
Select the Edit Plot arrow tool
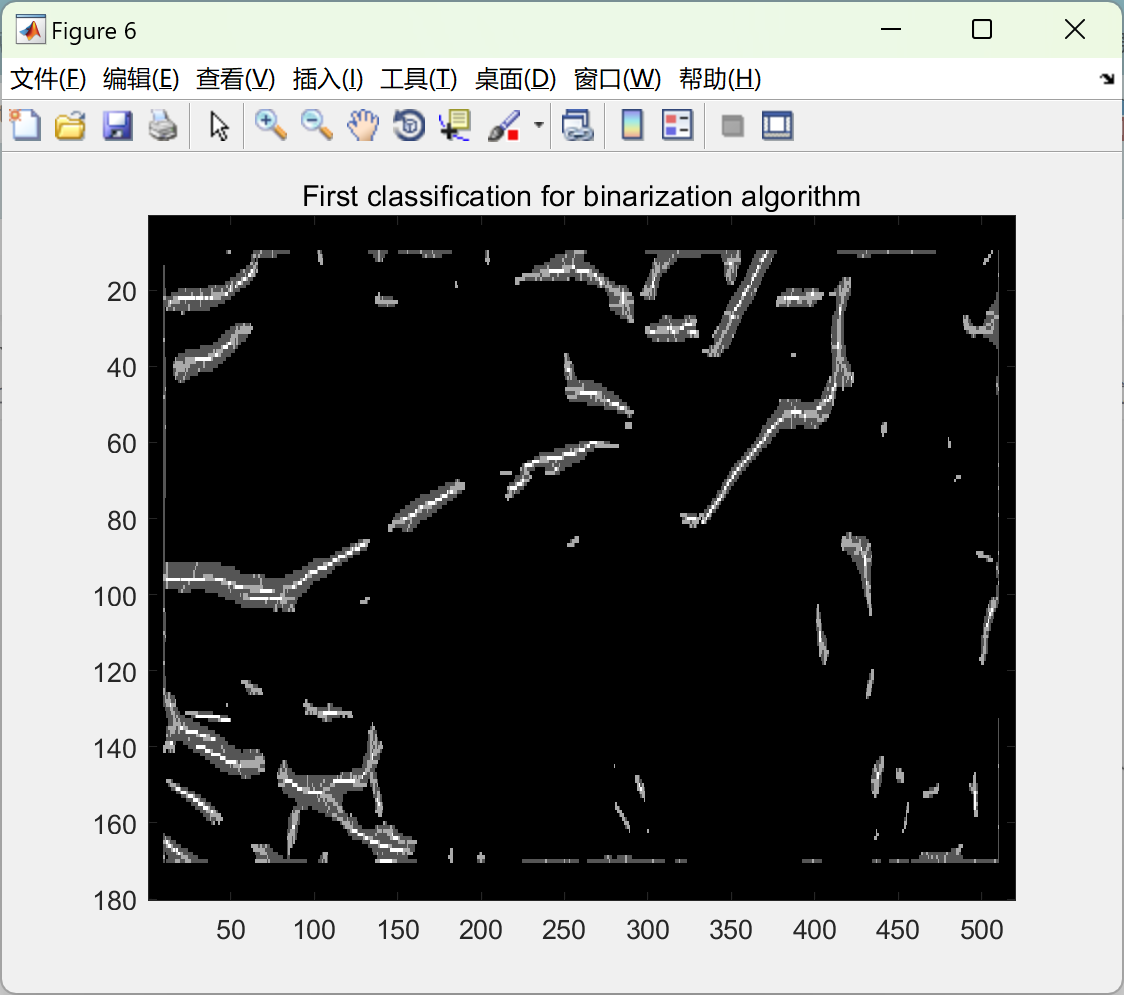pos(219,125)
